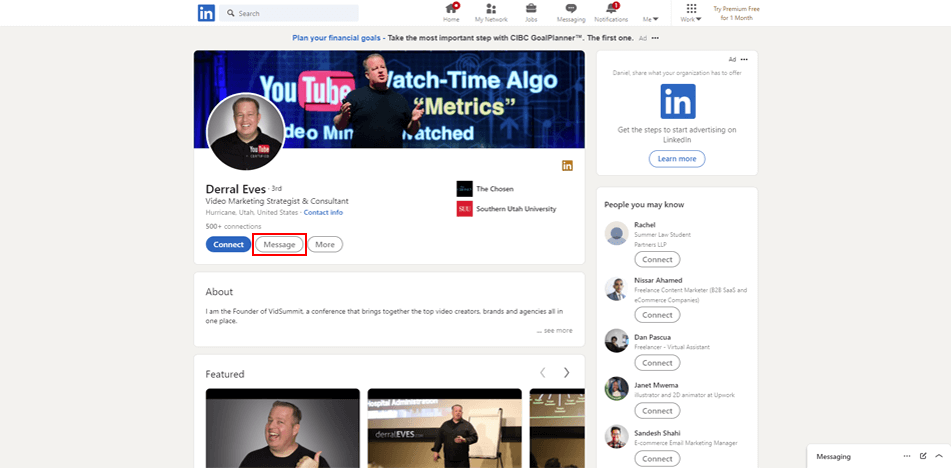Click Sandesh Shahi's profile photo
951x468 pixels.
pyautogui.click(x=616, y=436)
